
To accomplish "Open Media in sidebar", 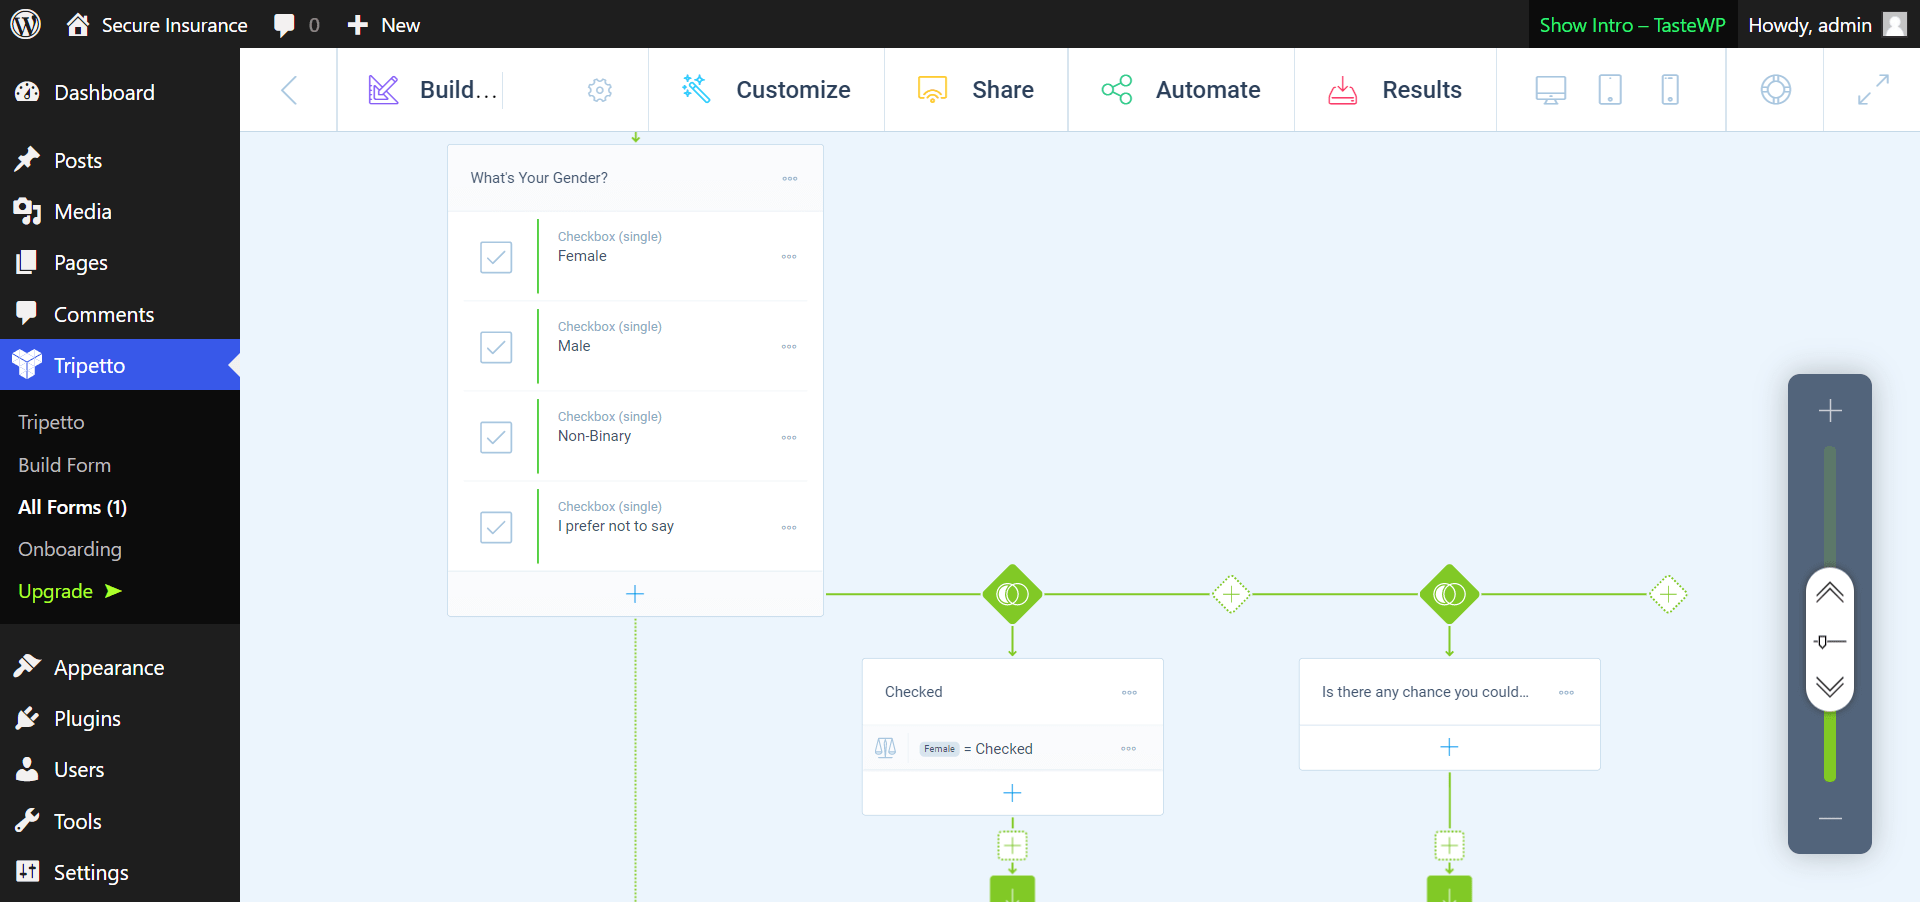I will point(120,211).
